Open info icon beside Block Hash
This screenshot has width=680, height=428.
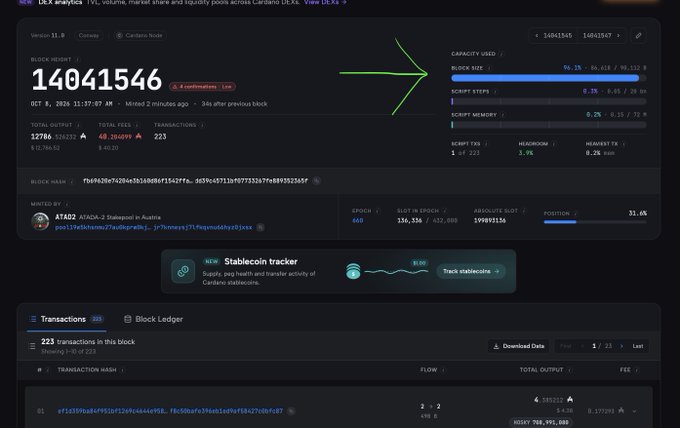pos(72,182)
